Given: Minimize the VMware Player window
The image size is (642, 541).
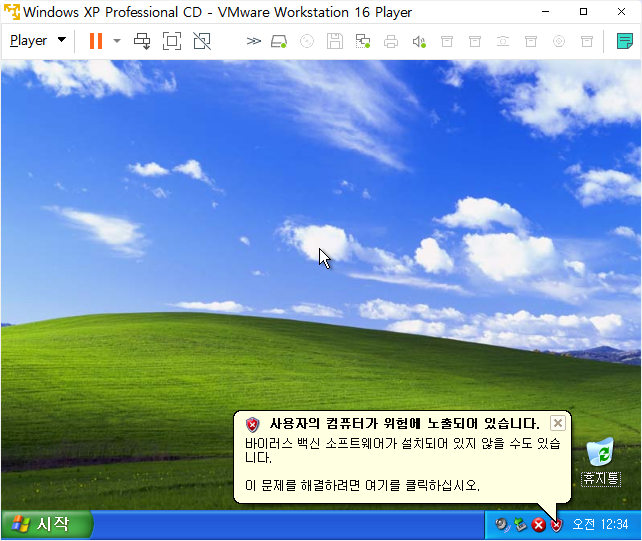Looking at the screenshot, I should [545, 12].
